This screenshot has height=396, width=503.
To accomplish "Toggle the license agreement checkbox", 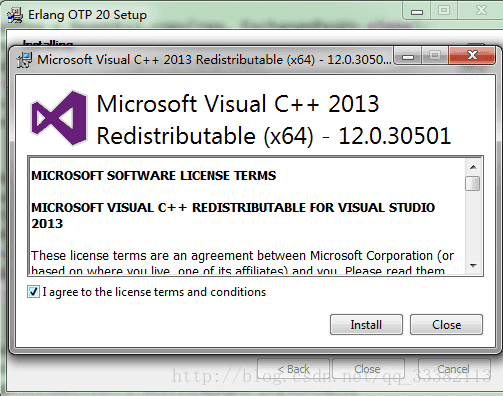I will click(x=33, y=292).
